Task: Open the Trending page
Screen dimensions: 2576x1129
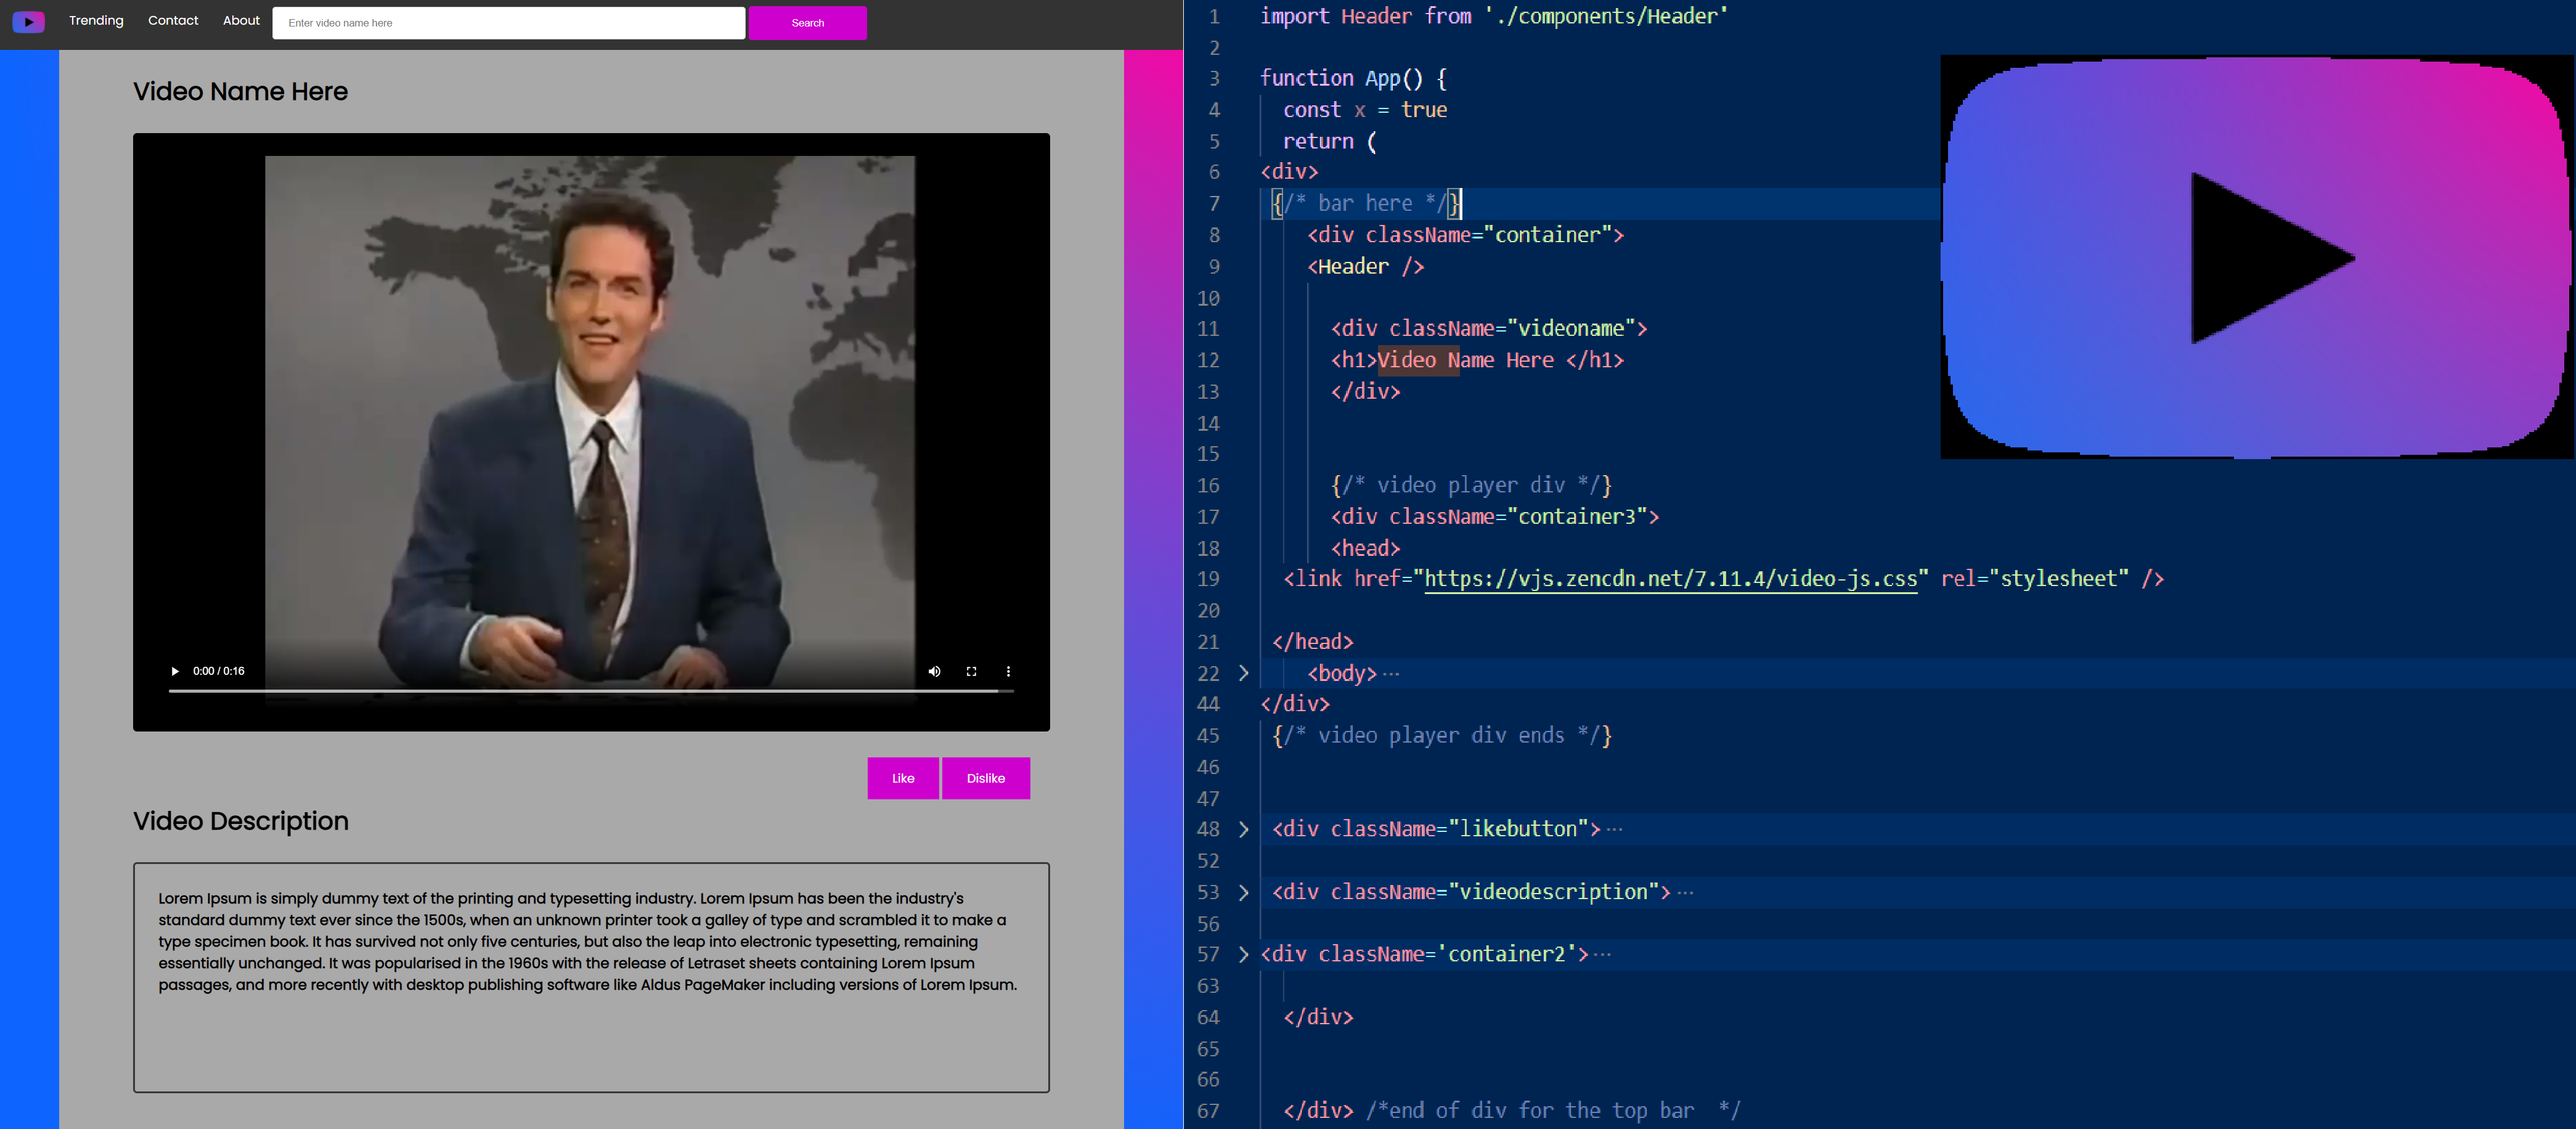Action: 96,20
